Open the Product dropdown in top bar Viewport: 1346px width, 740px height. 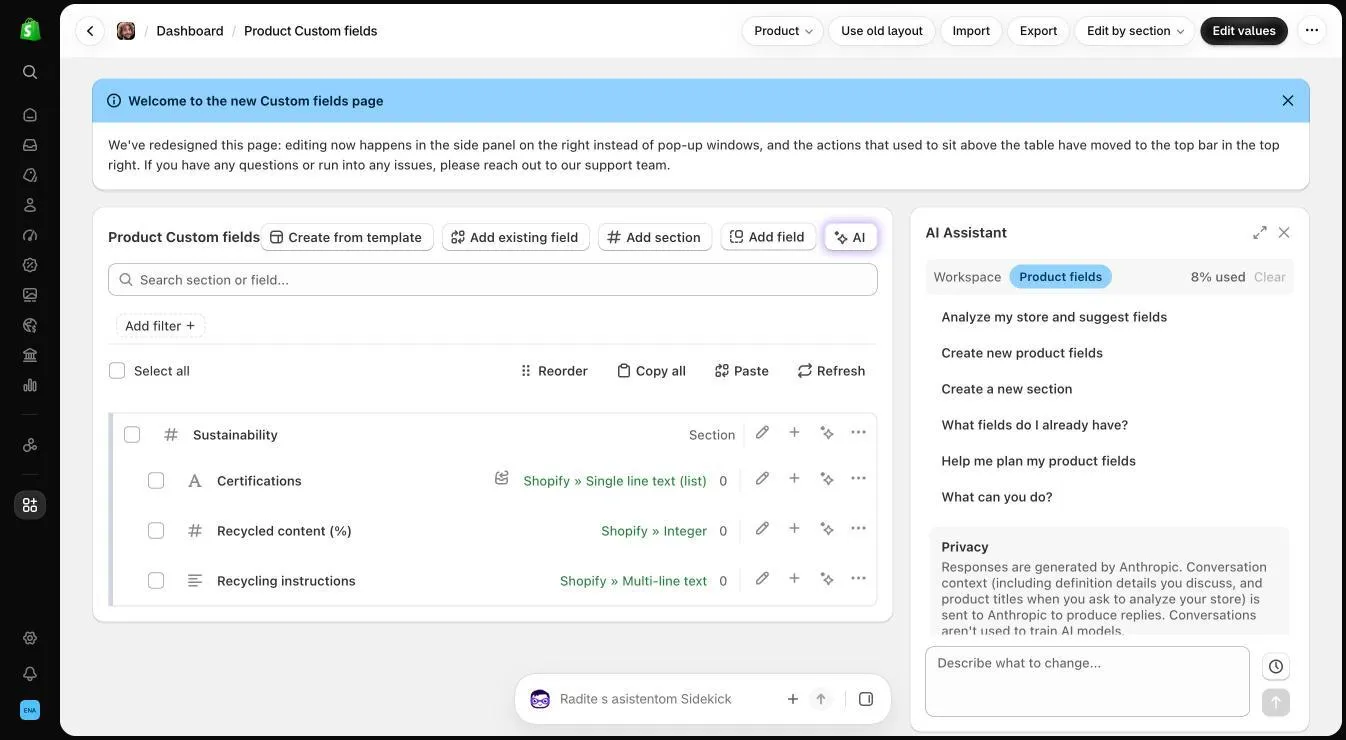tap(783, 31)
